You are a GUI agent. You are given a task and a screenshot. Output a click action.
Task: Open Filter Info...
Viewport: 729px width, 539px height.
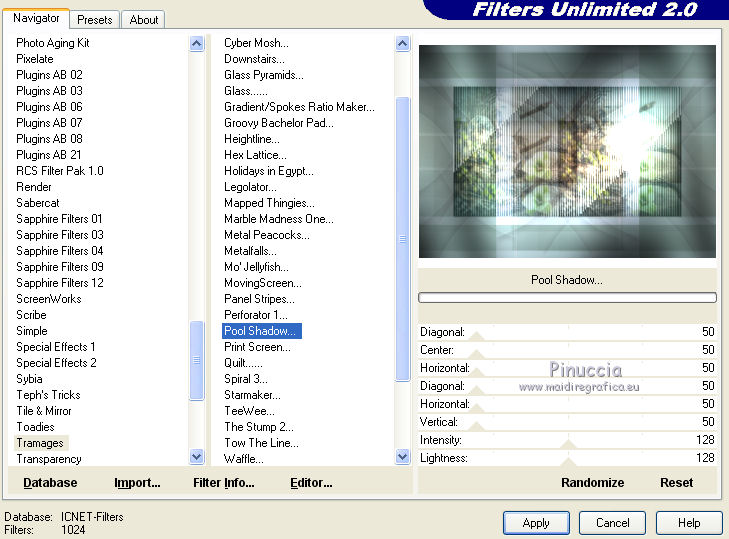(x=224, y=483)
